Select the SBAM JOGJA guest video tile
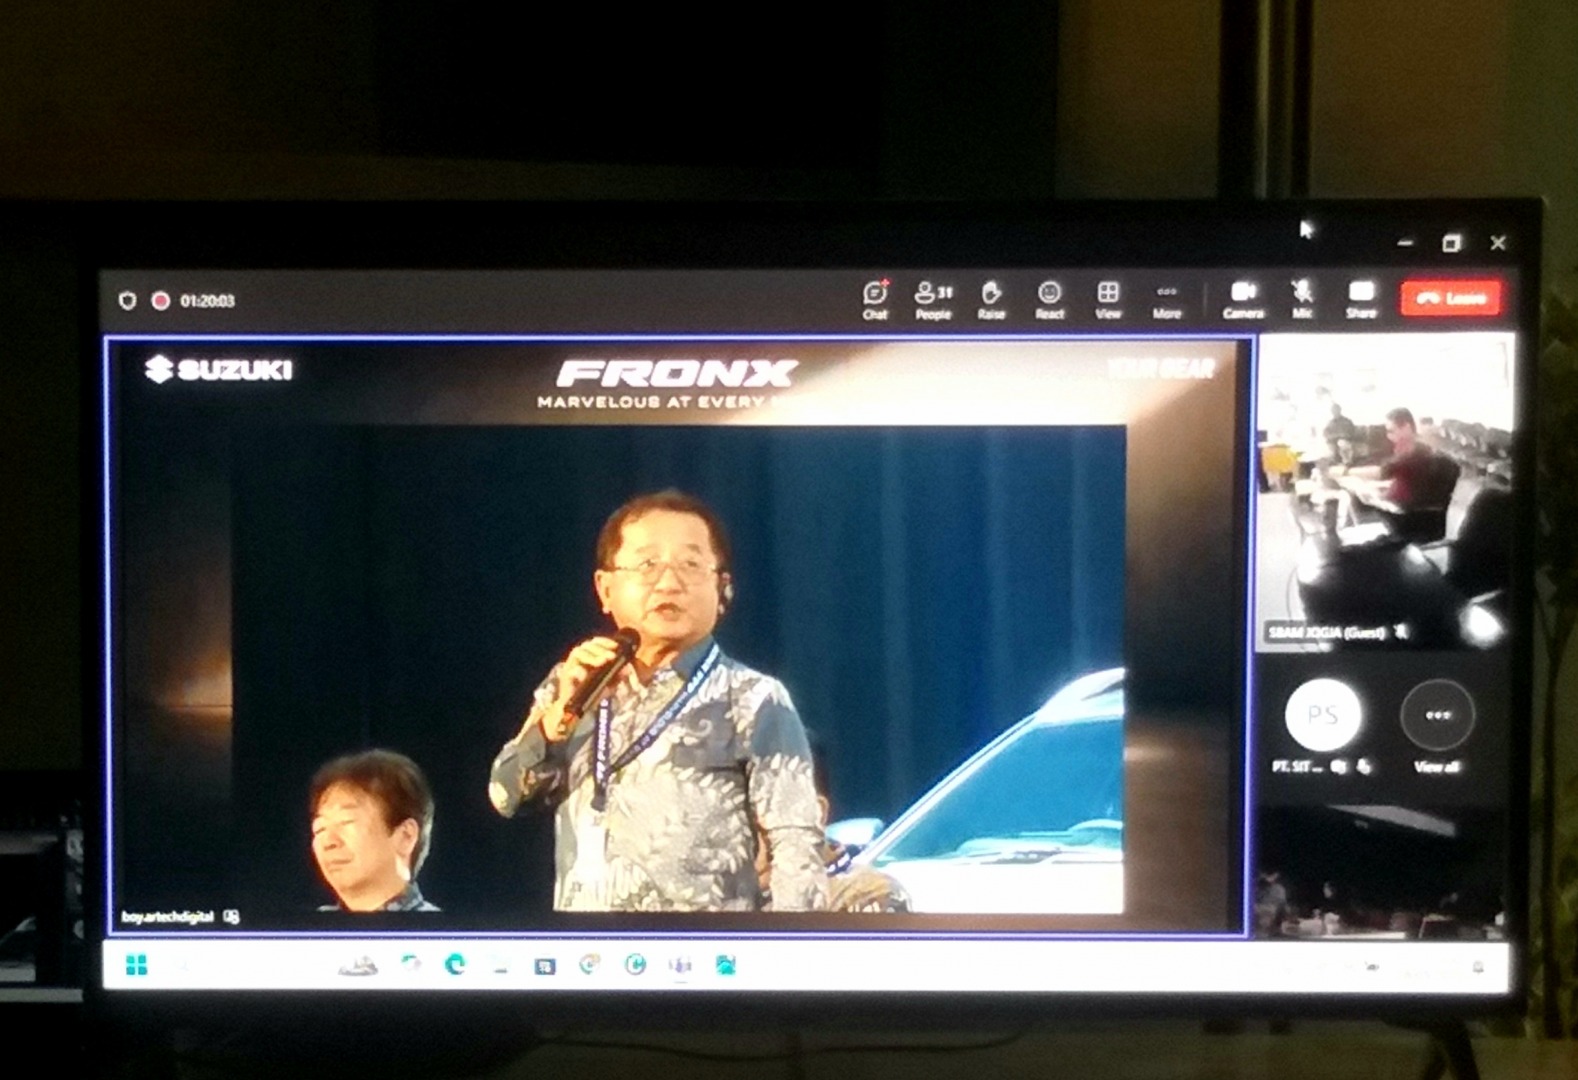This screenshot has width=1578, height=1080. [1384, 493]
